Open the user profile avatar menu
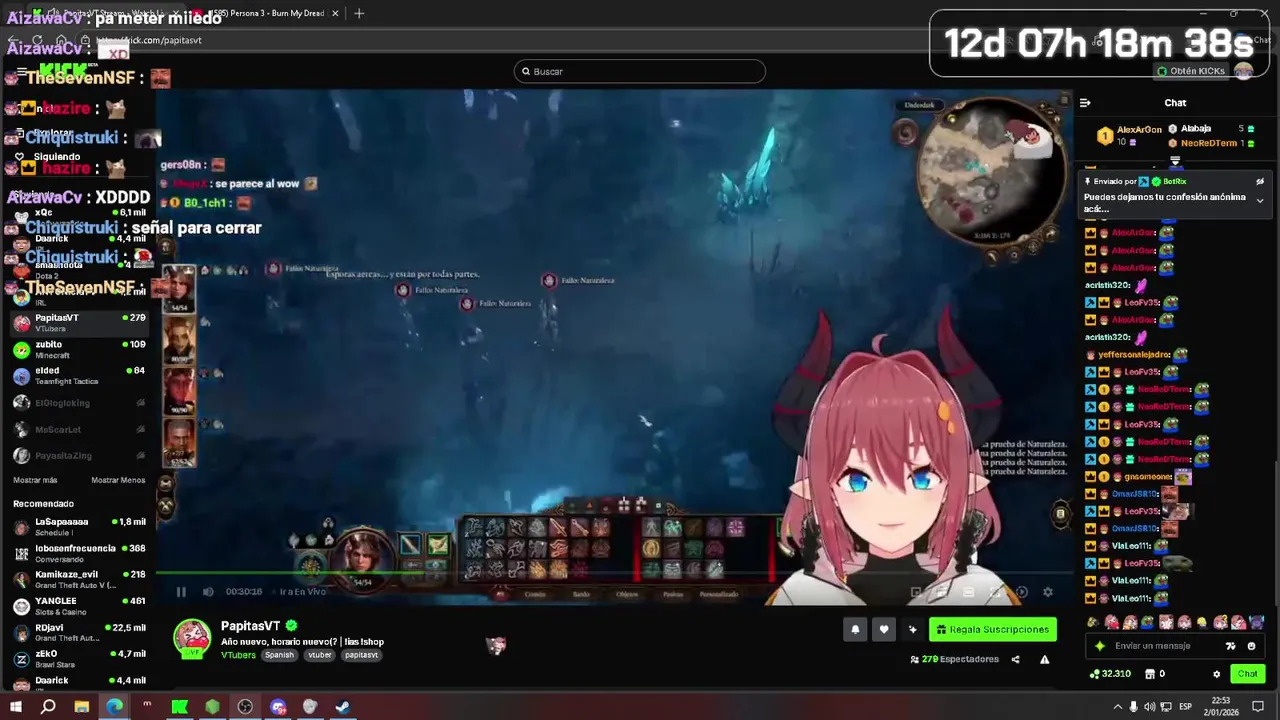The height and width of the screenshot is (720, 1280). 1244,71
